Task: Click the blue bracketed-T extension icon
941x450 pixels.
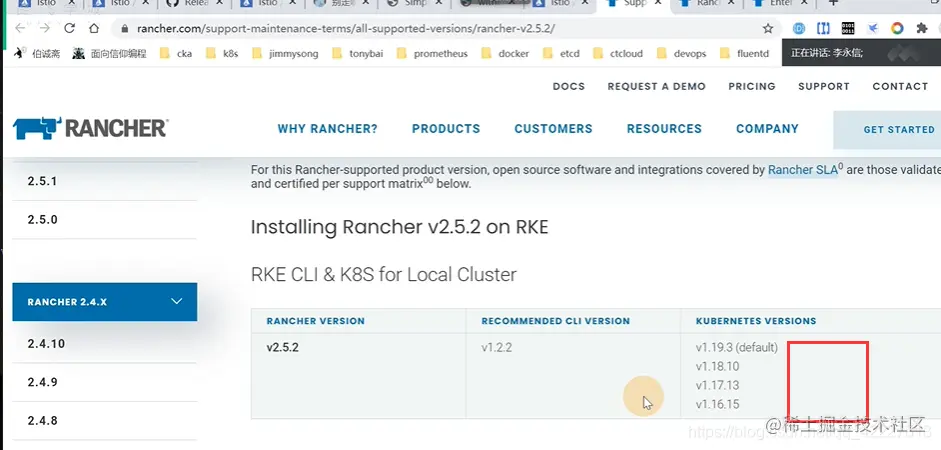Action: [x=823, y=28]
